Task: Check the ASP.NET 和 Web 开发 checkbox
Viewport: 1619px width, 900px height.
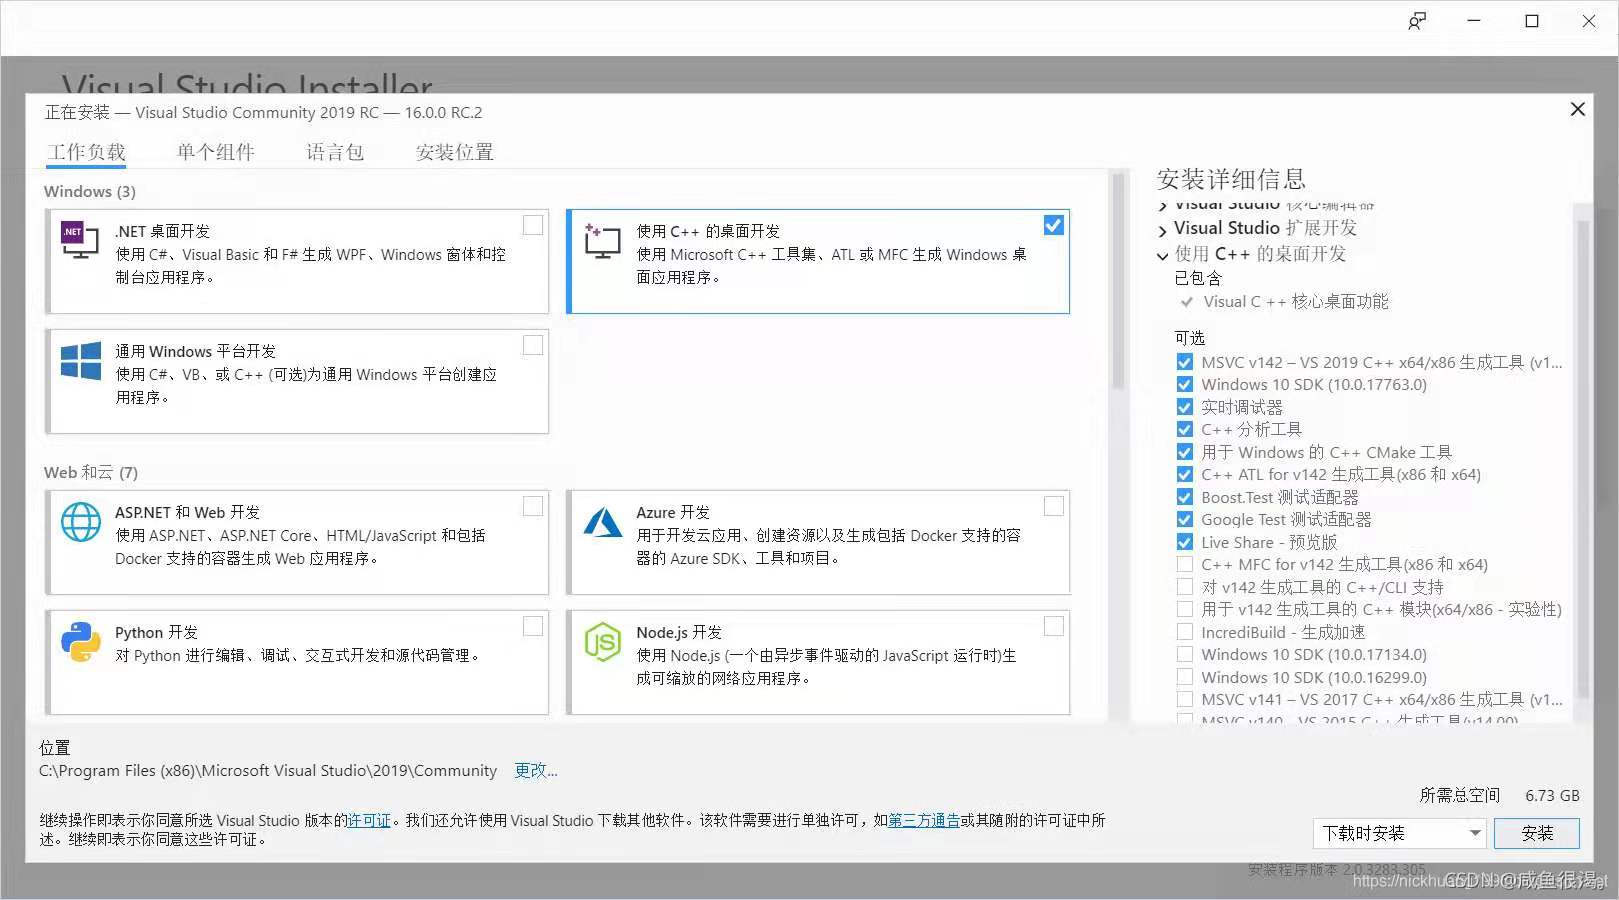Action: (x=533, y=506)
